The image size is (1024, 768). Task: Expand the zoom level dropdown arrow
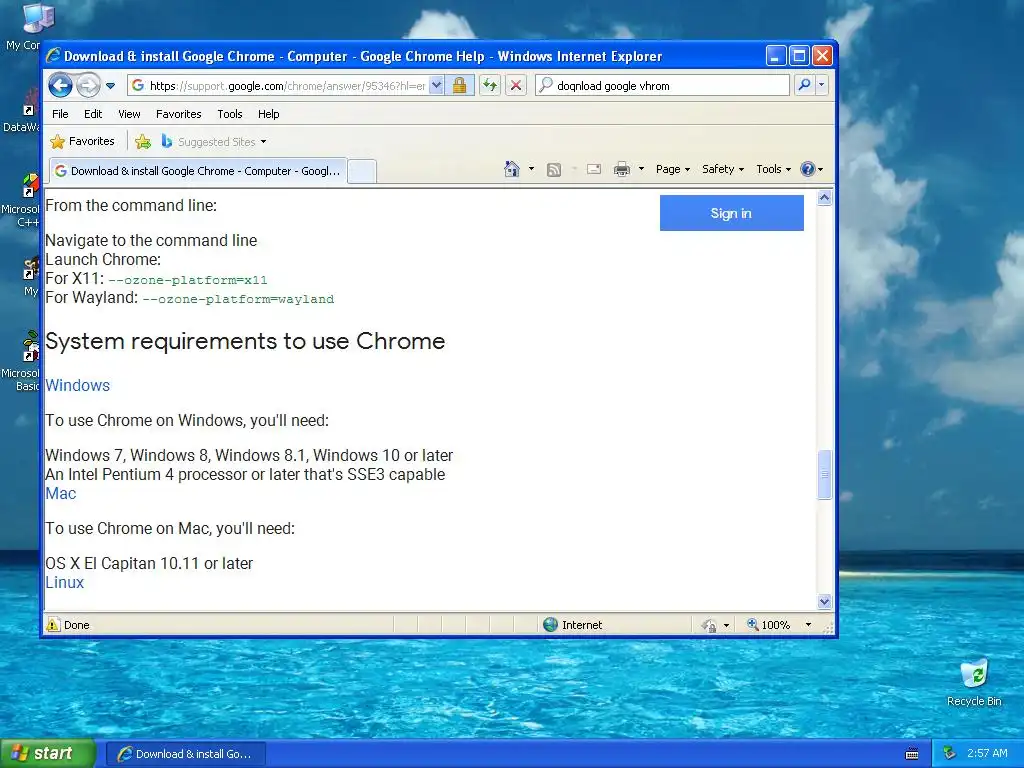(x=808, y=625)
